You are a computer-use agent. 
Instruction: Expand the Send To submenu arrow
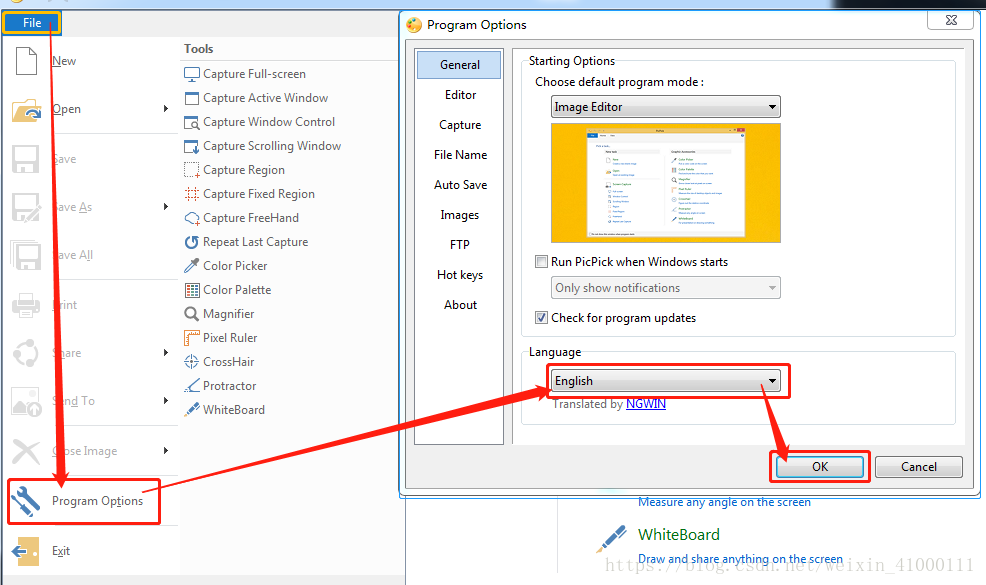166,401
